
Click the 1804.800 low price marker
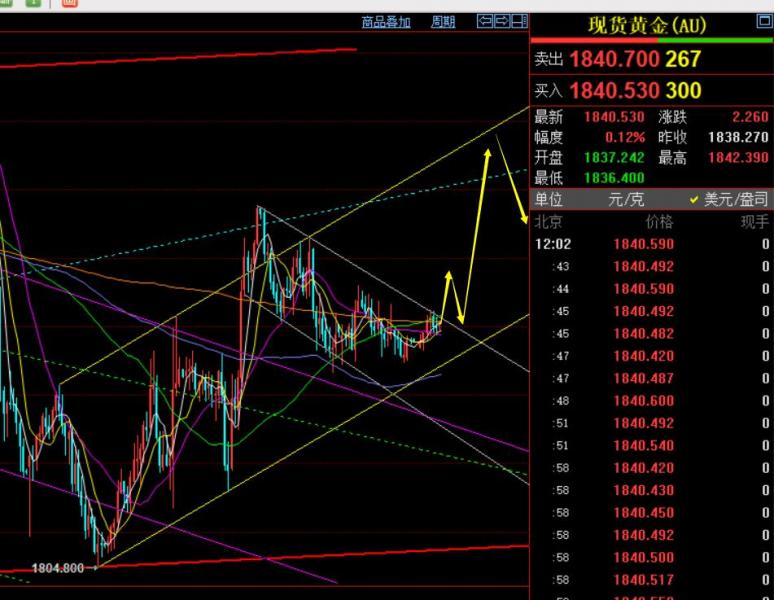click(58, 568)
